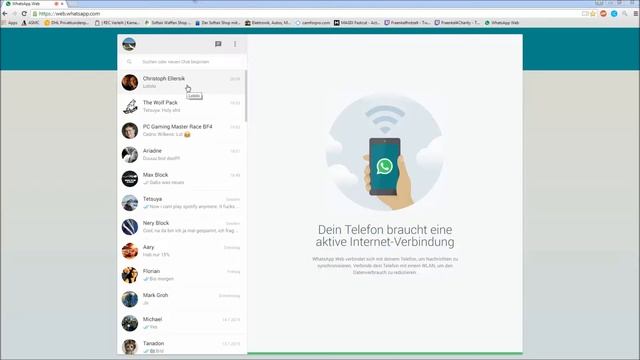
Task: Open the Aary conversation
Action: point(182,251)
